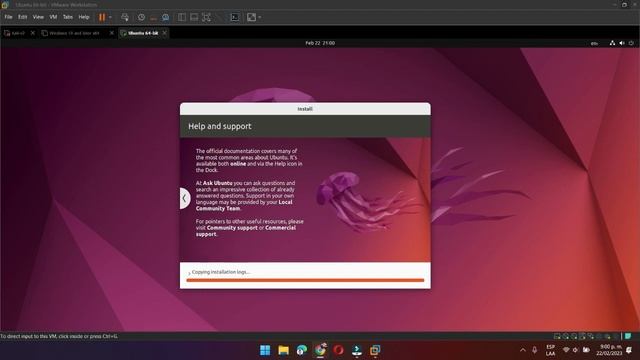This screenshot has height=360, width=640.
Task: Go to the previous installer slide
Action: click(x=184, y=198)
